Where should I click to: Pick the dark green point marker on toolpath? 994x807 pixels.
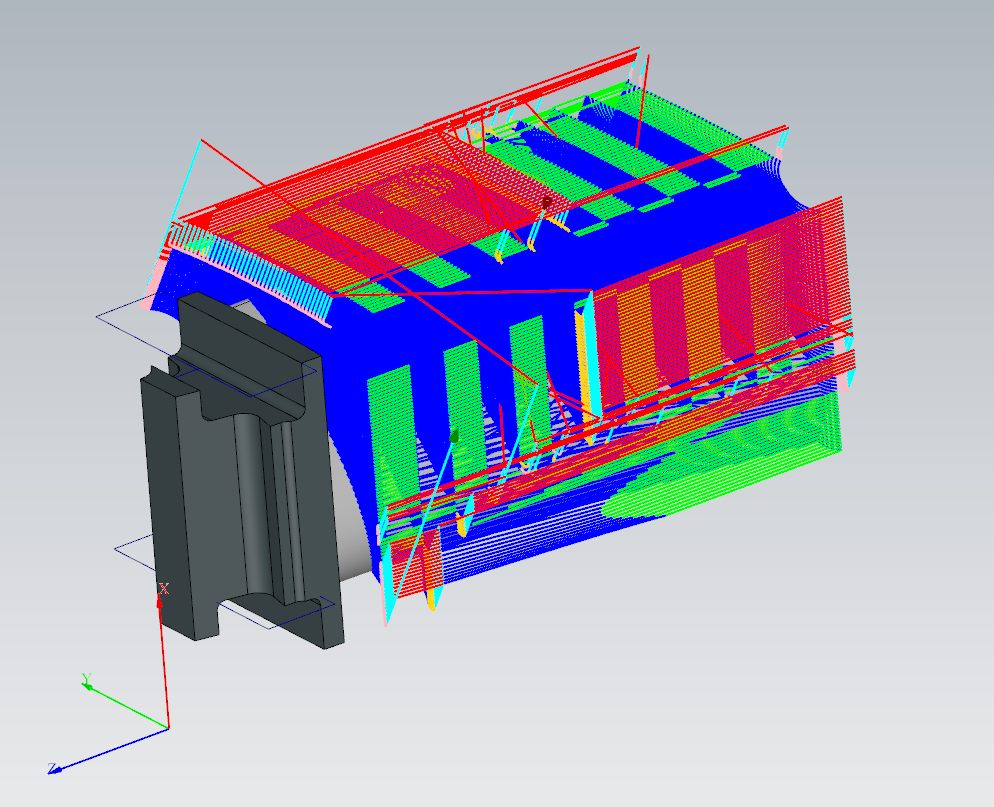pos(455,436)
